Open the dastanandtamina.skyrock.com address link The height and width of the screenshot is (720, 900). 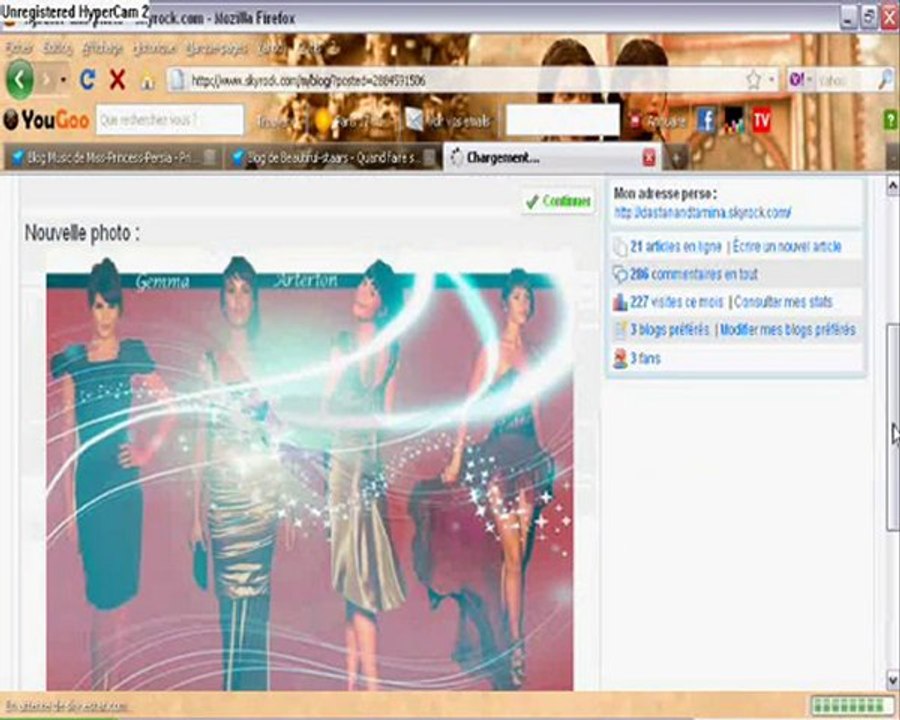coord(703,212)
